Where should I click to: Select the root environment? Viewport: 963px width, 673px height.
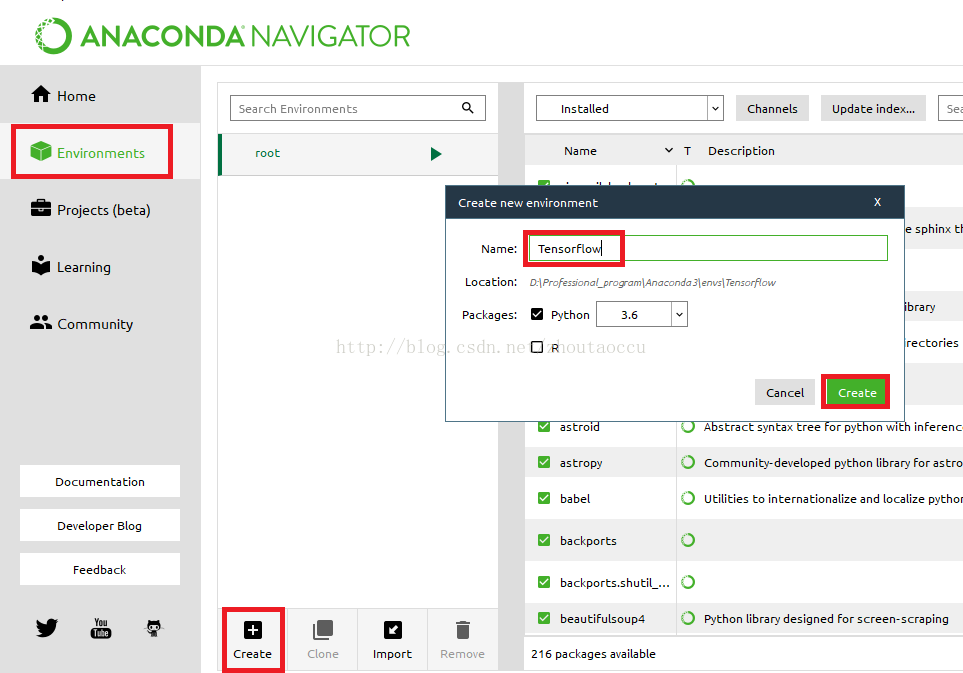[358, 154]
